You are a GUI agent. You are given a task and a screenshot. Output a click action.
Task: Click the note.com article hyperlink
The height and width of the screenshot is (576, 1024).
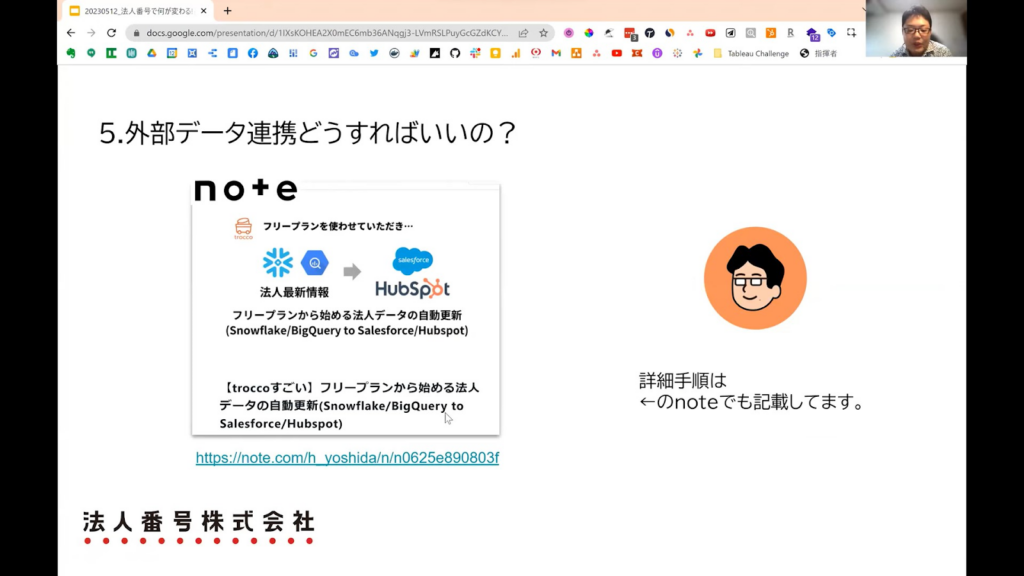[347, 458]
